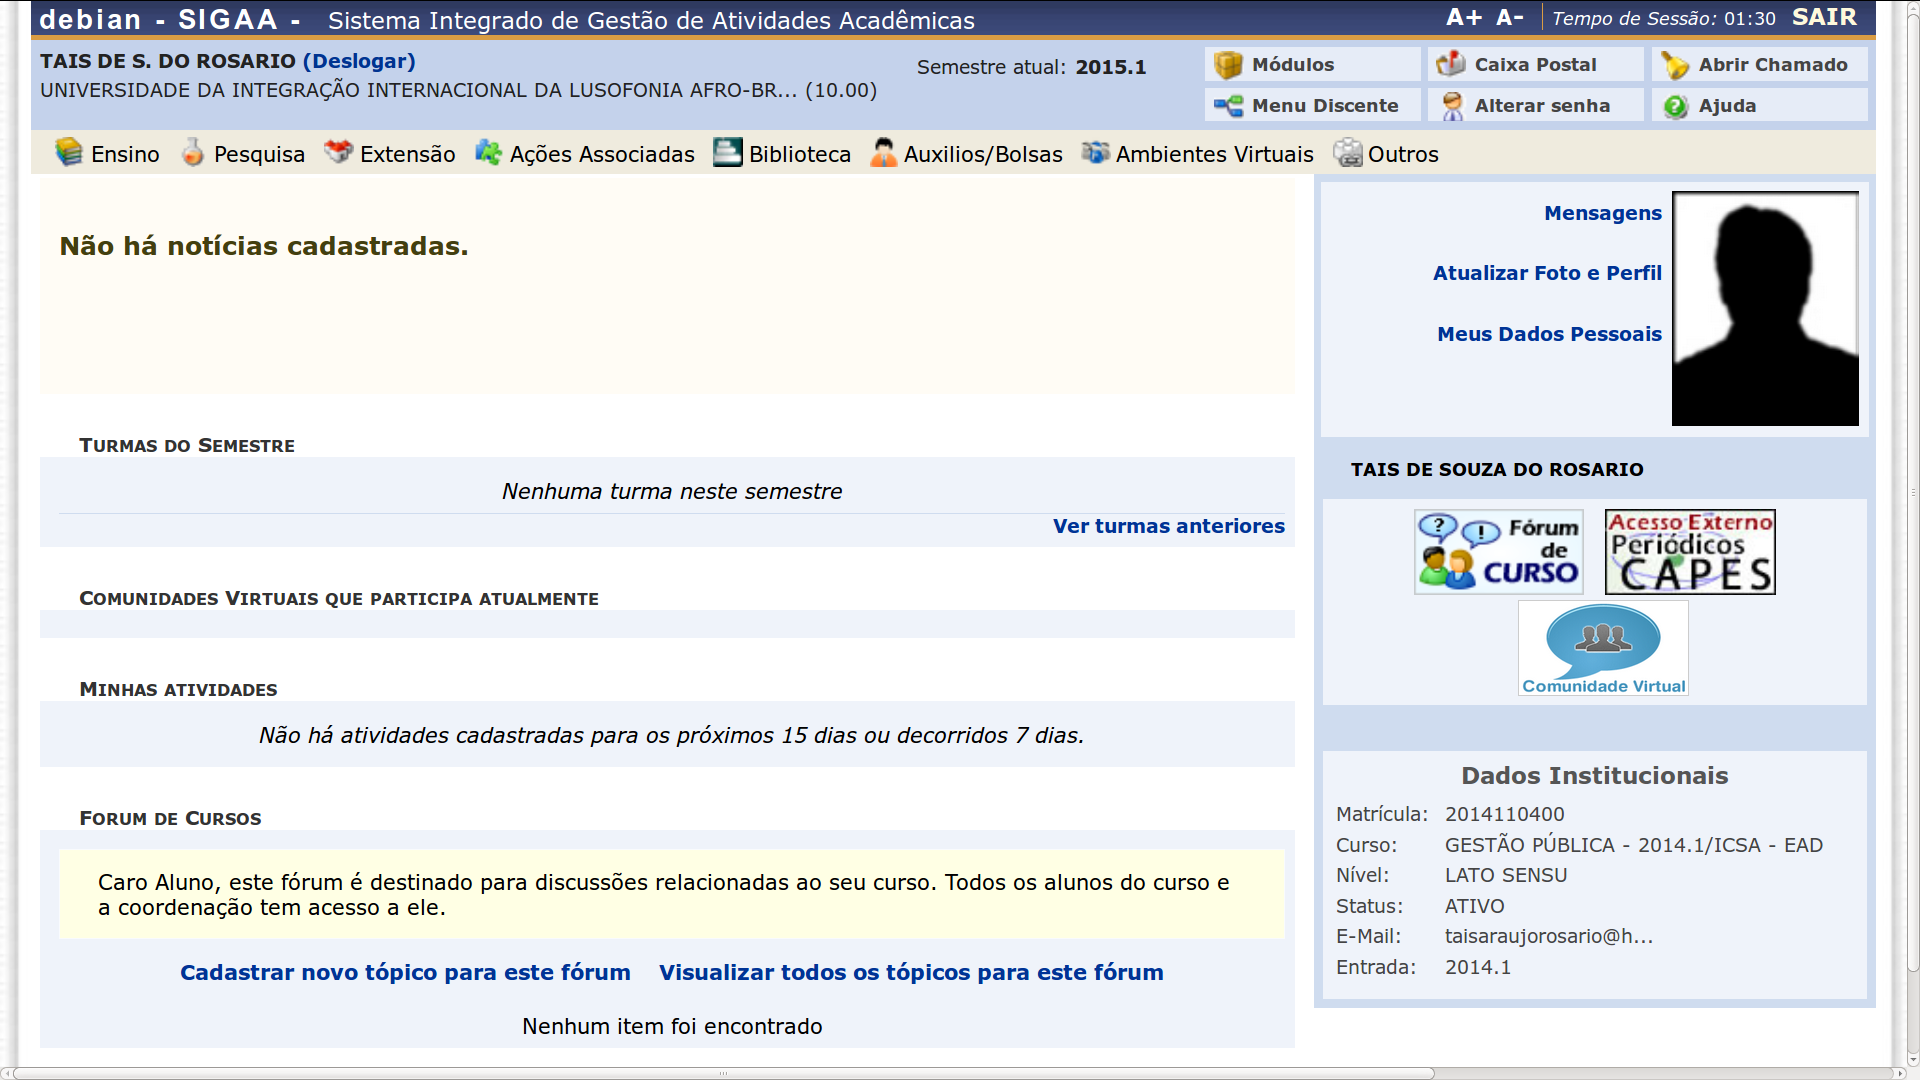Open the Fórum de Curso icon
The height and width of the screenshot is (1080, 1920).
click(x=1498, y=552)
